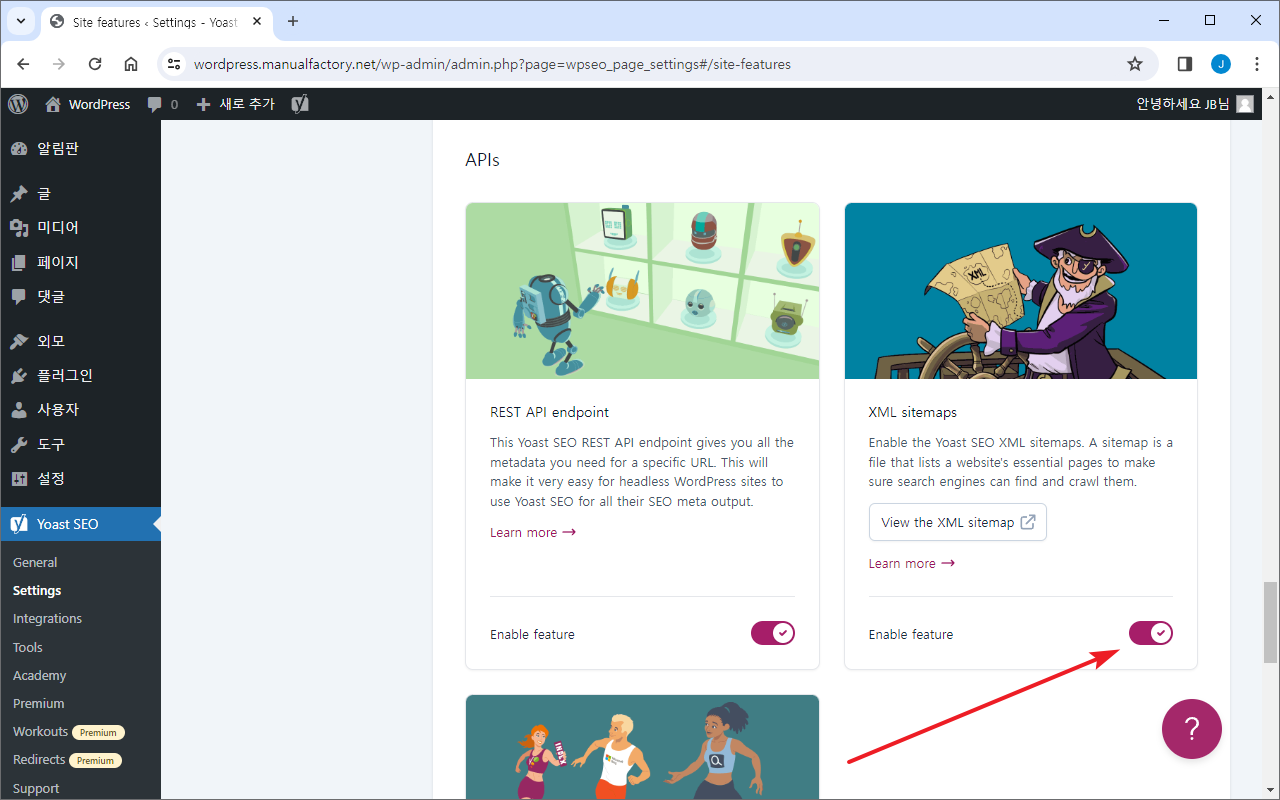Click the XML sitemaps title

tap(913, 412)
